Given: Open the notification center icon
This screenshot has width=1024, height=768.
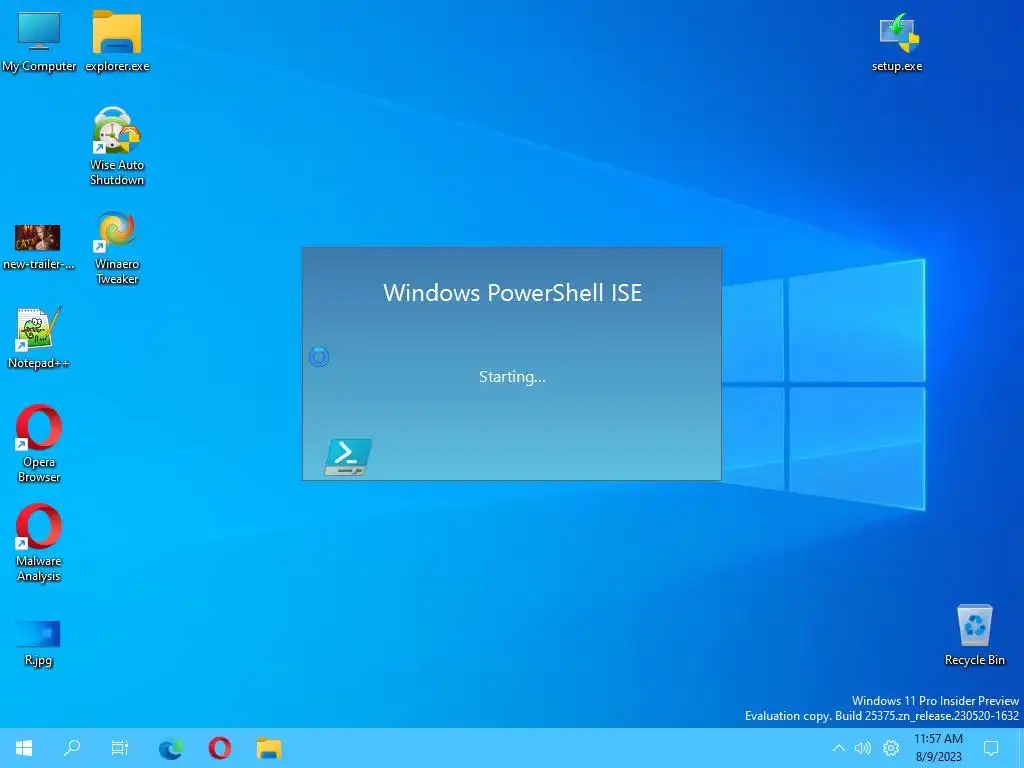Looking at the screenshot, I should [x=991, y=748].
